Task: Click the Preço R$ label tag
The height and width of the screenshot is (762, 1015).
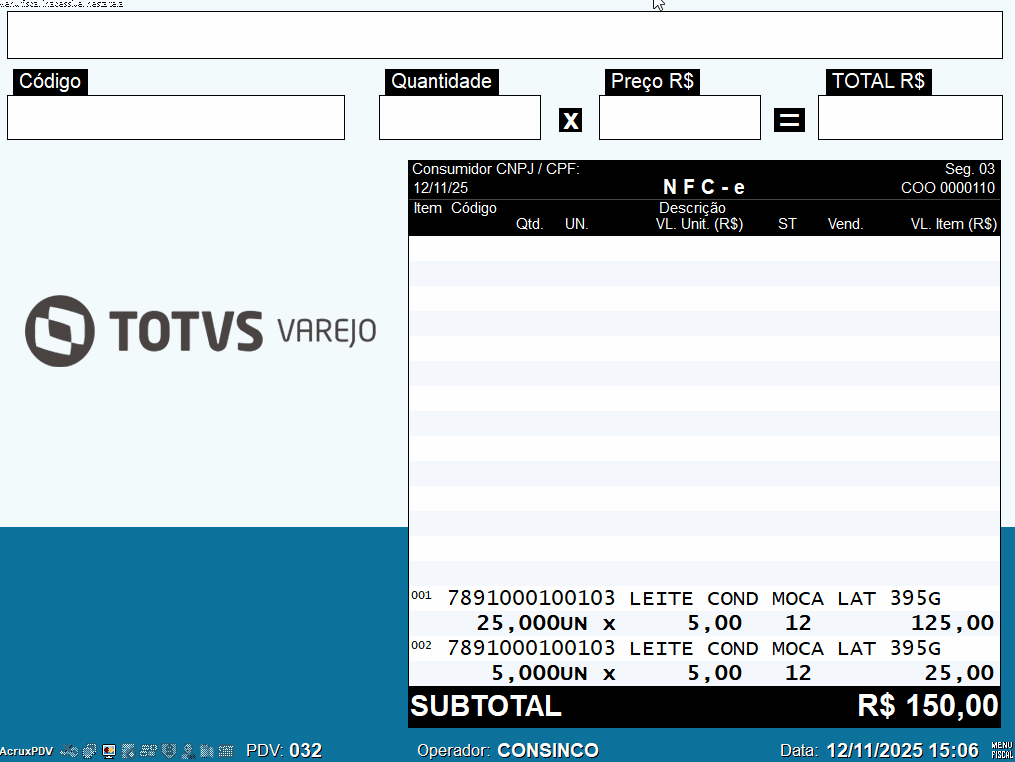Action: pyautogui.click(x=652, y=82)
